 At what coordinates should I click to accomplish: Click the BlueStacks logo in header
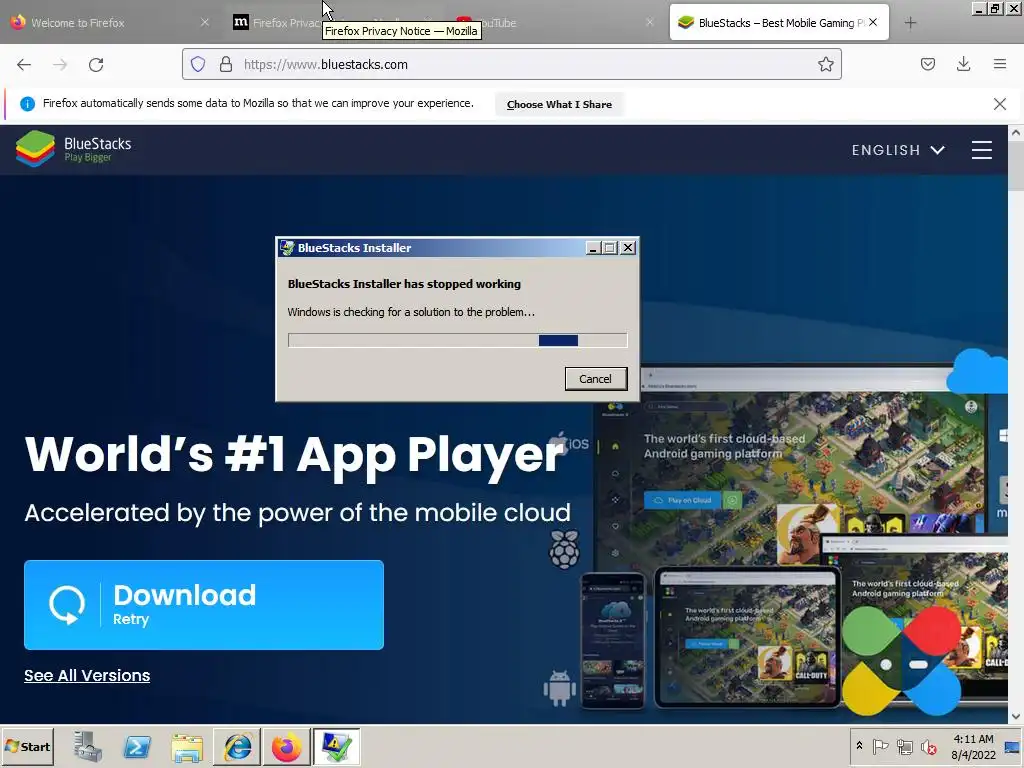[x=73, y=149]
